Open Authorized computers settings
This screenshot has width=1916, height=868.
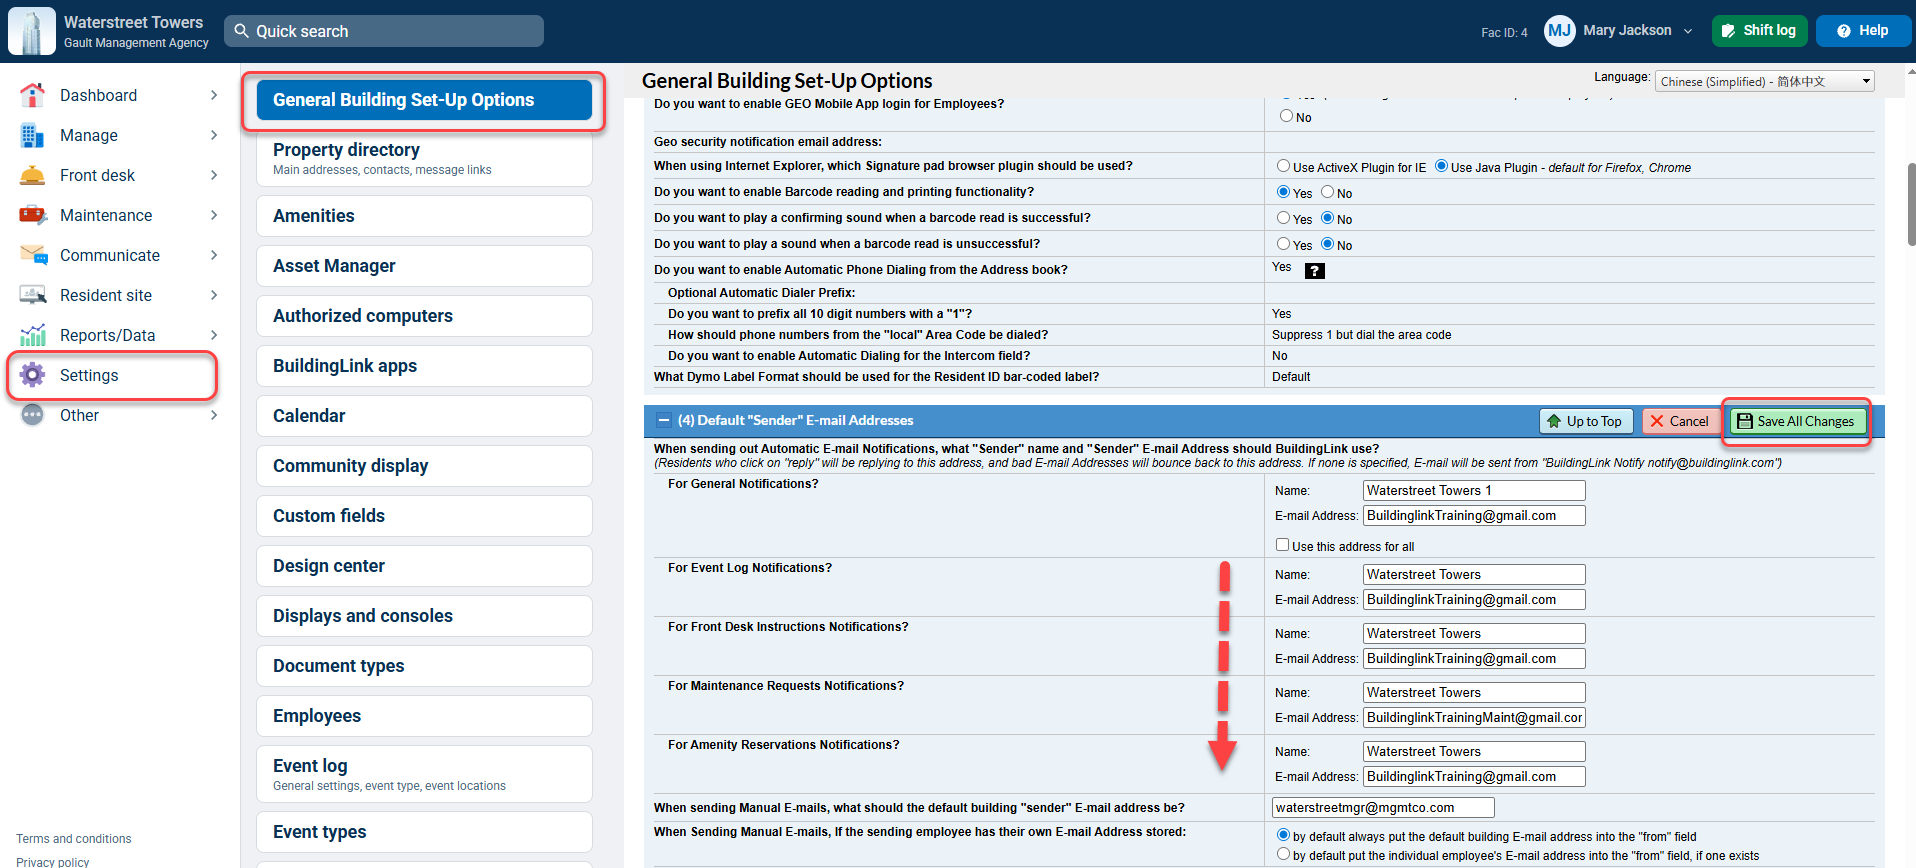[x=424, y=316]
